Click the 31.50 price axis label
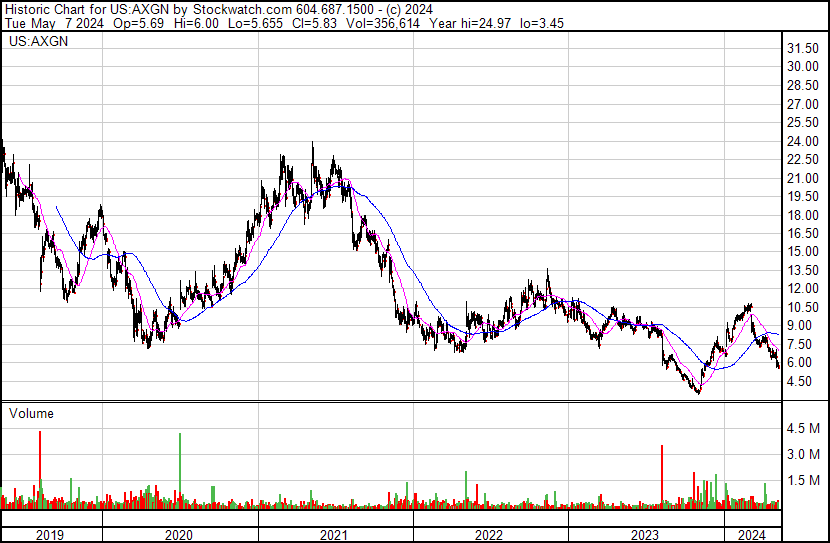This screenshot has width=830, height=543. tap(803, 48)
